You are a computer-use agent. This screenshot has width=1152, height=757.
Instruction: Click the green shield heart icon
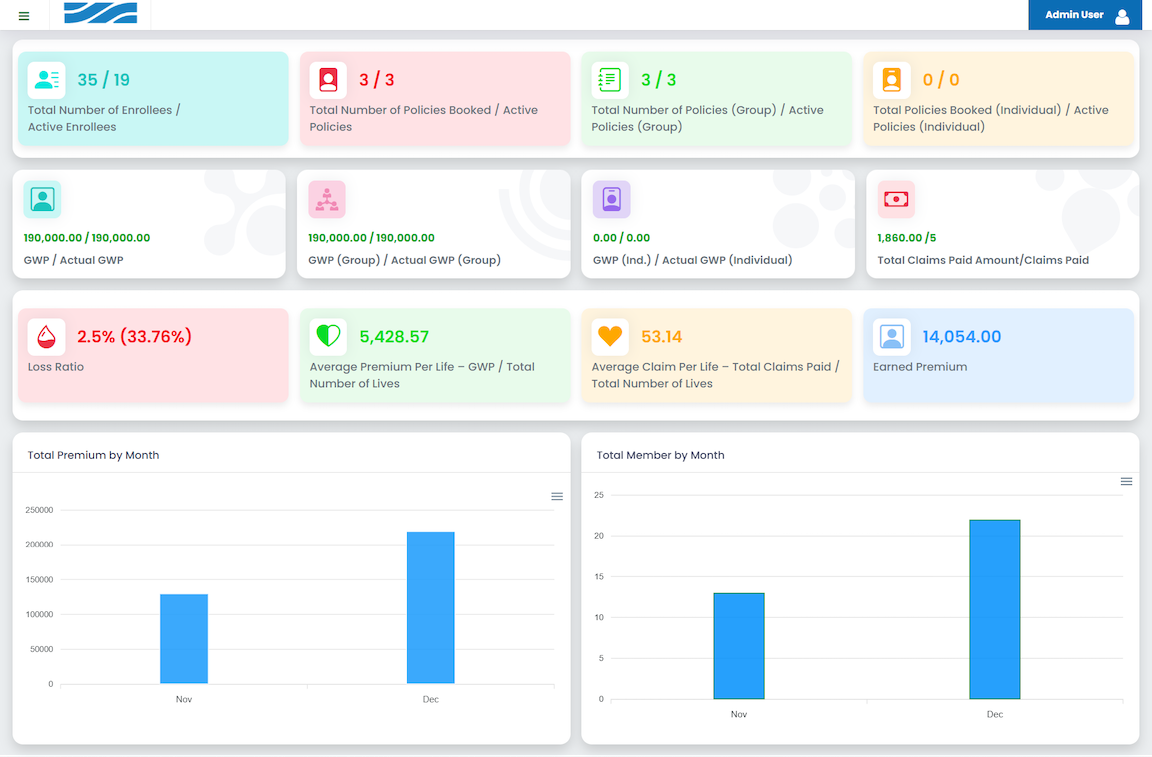(x=328, y=337)
